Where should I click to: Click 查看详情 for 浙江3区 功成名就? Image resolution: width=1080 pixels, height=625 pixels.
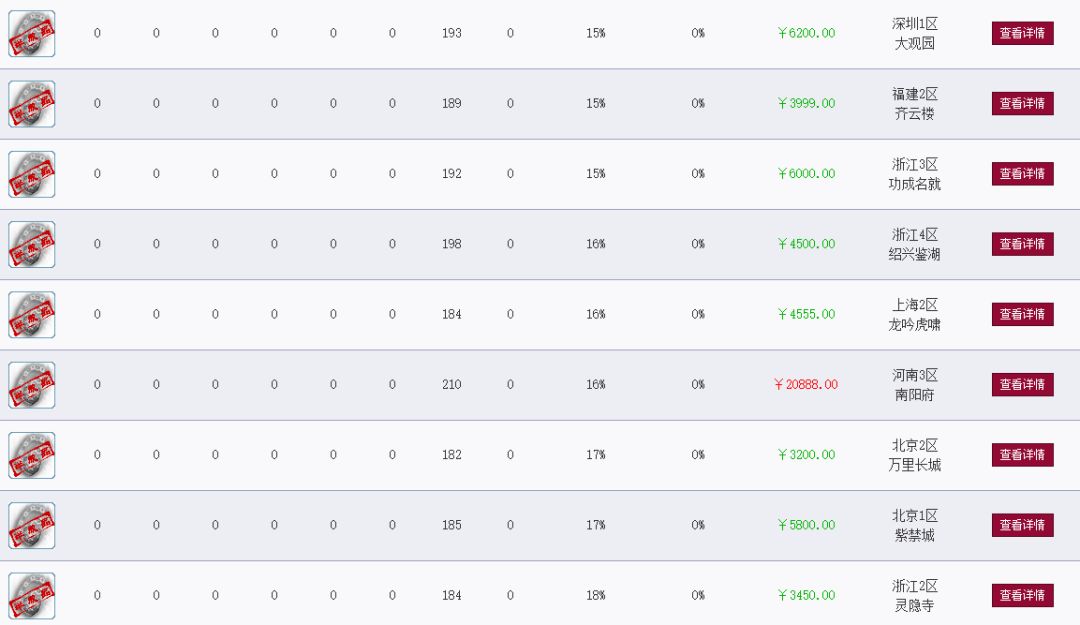point(1022,174)
